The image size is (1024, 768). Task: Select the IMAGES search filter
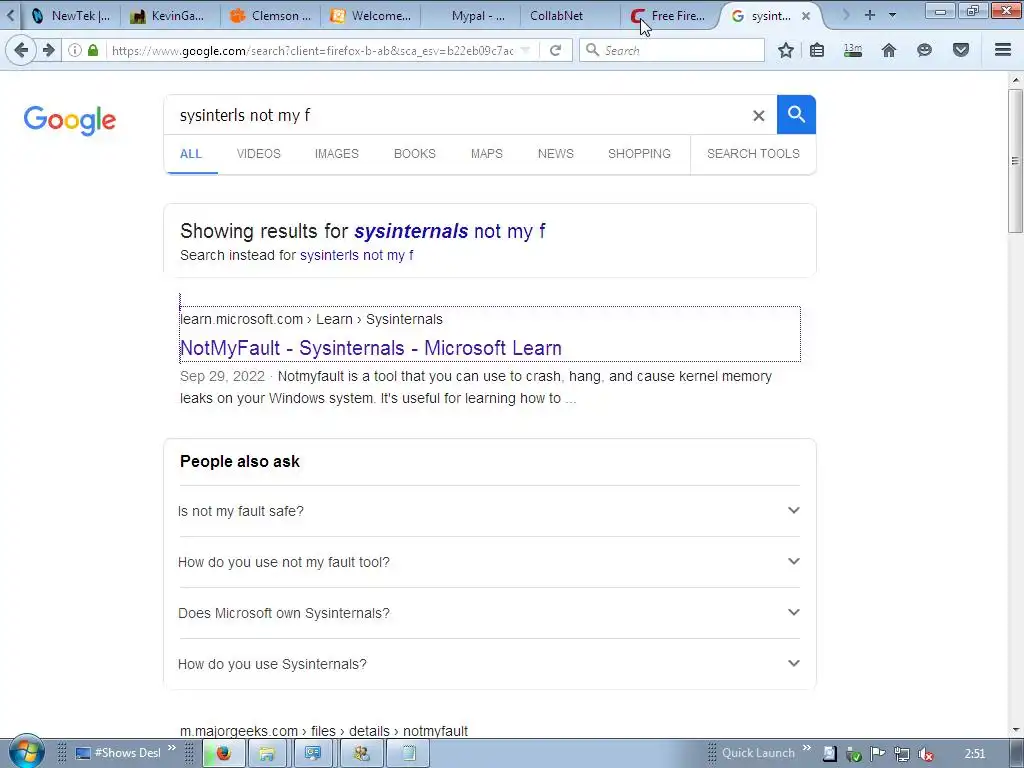[x=336, y=153]
